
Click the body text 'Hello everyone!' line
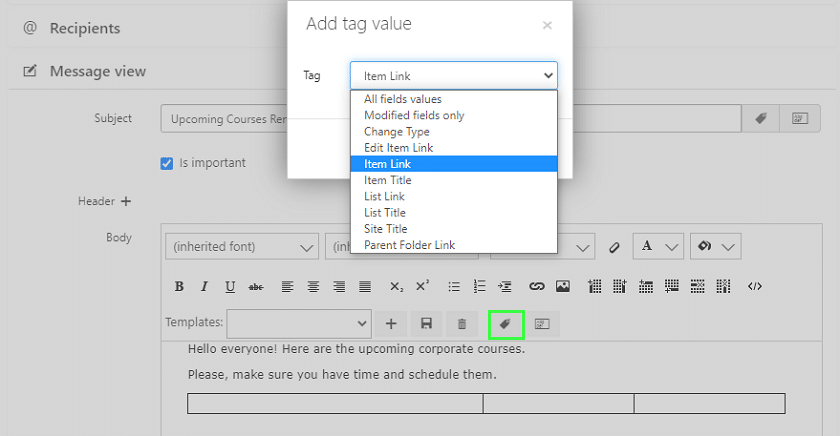(356, 349)
